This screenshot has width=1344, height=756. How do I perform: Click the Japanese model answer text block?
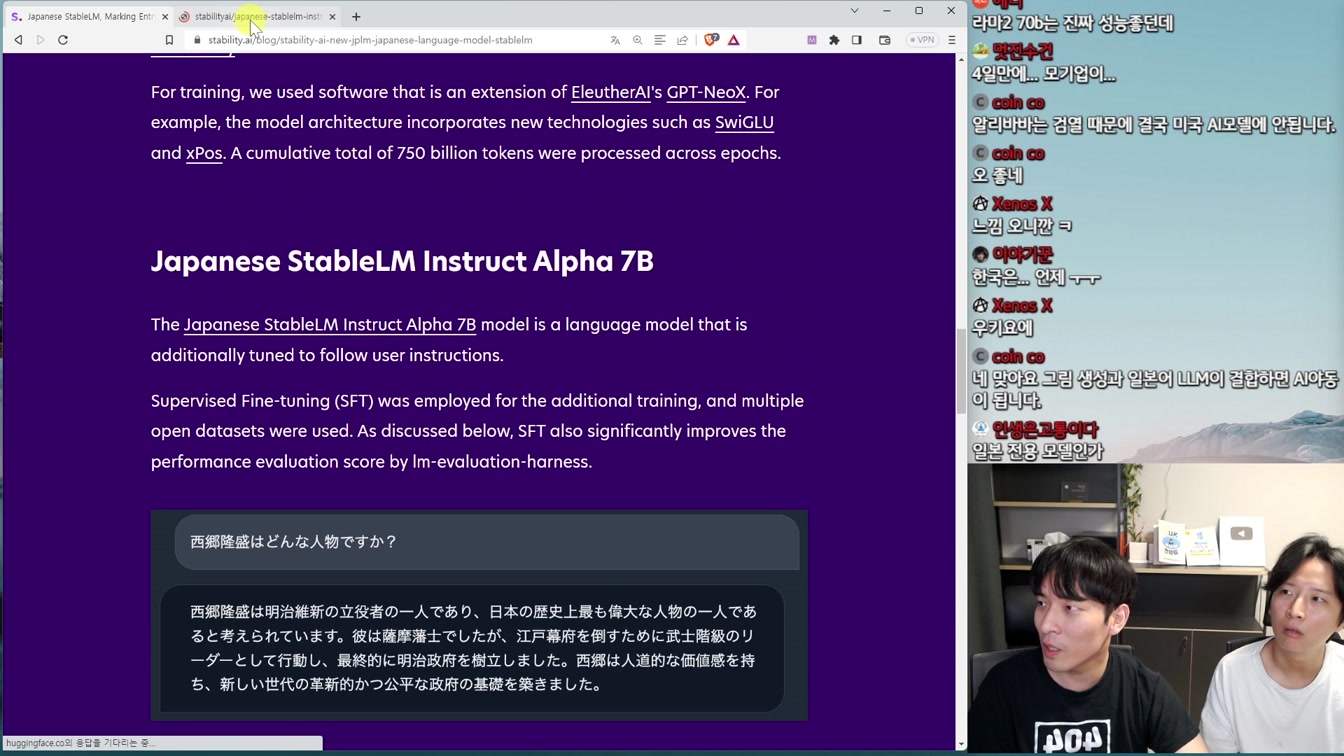point(472,648)
